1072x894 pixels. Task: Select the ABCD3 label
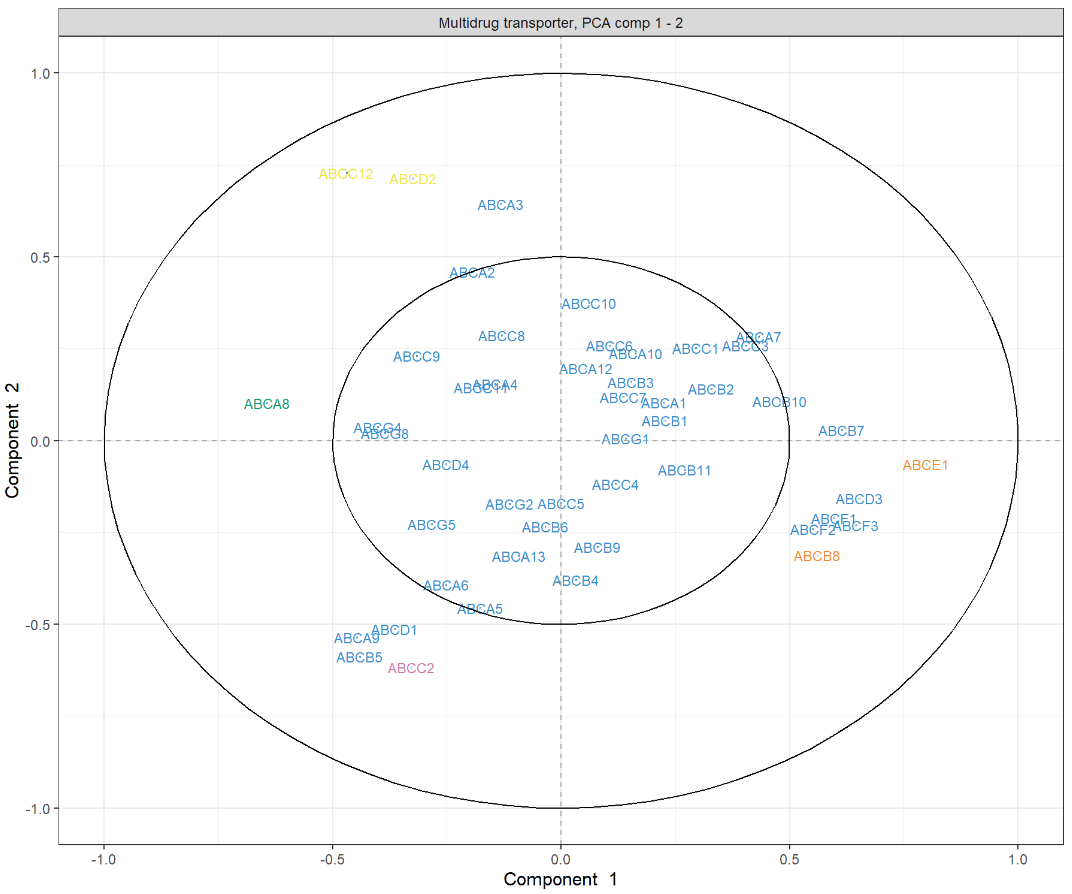tap(859, 500)
